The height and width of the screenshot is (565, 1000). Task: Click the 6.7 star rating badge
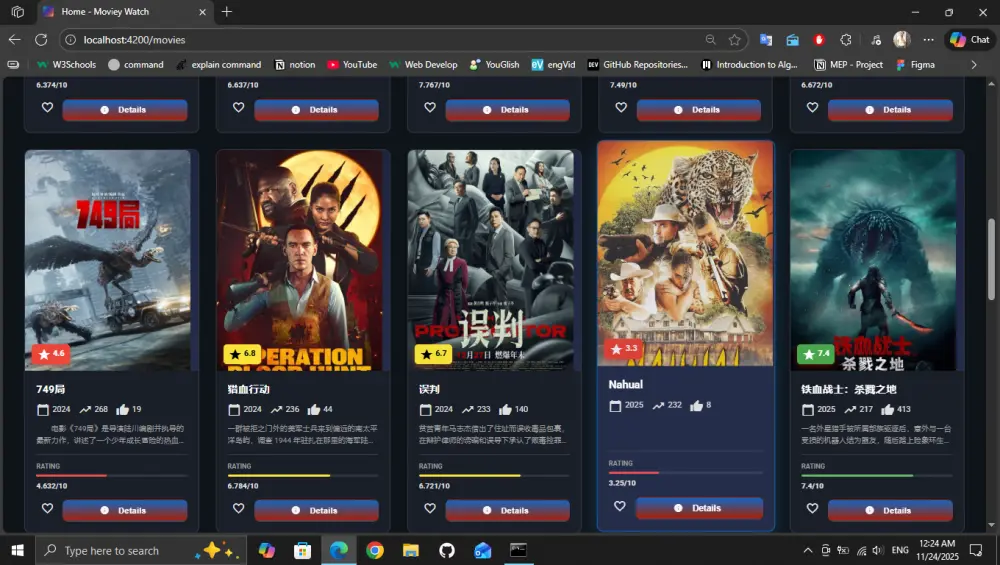(434, 353)
